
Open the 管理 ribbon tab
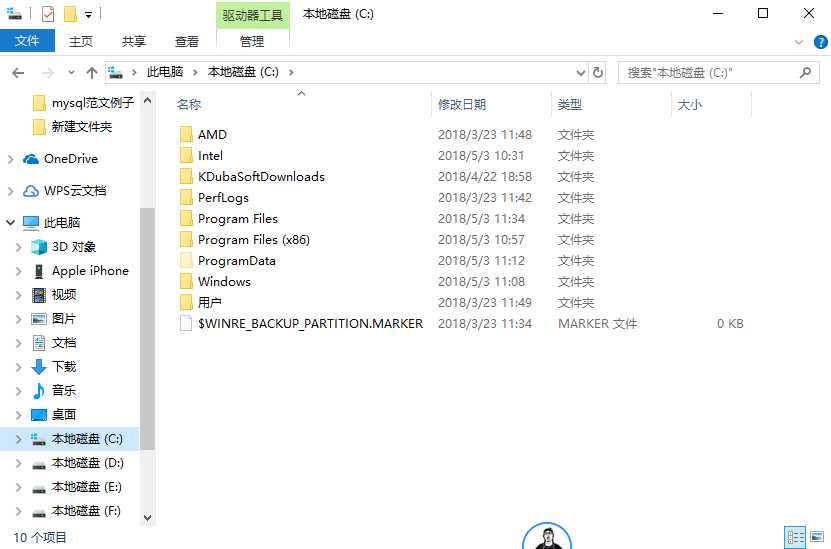[x=252, y=41]
